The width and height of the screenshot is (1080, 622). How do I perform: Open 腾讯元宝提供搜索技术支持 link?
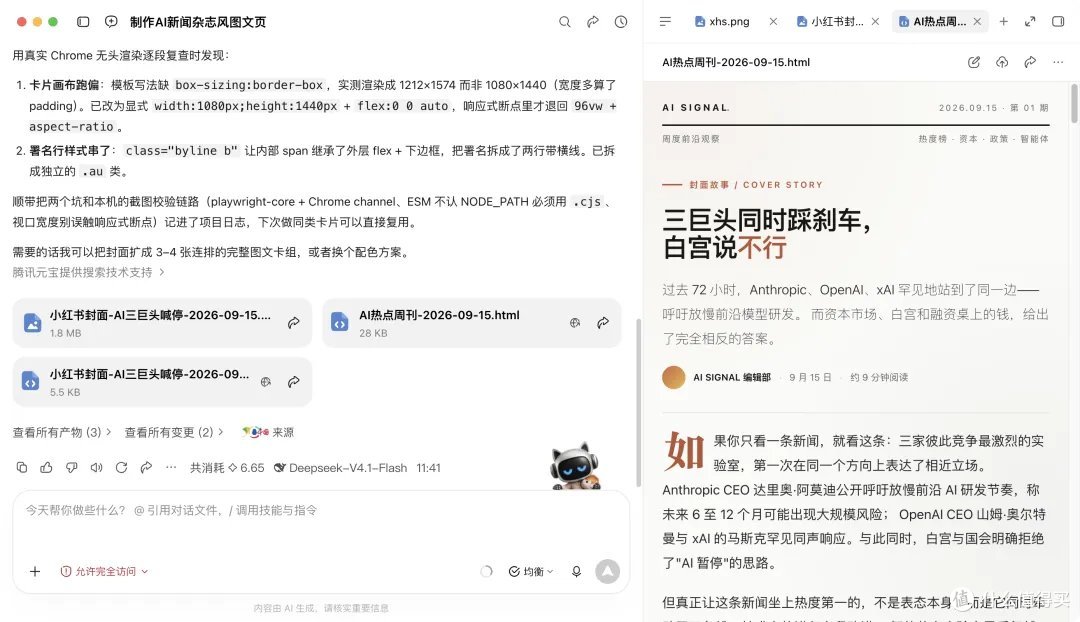pos(88,272)
